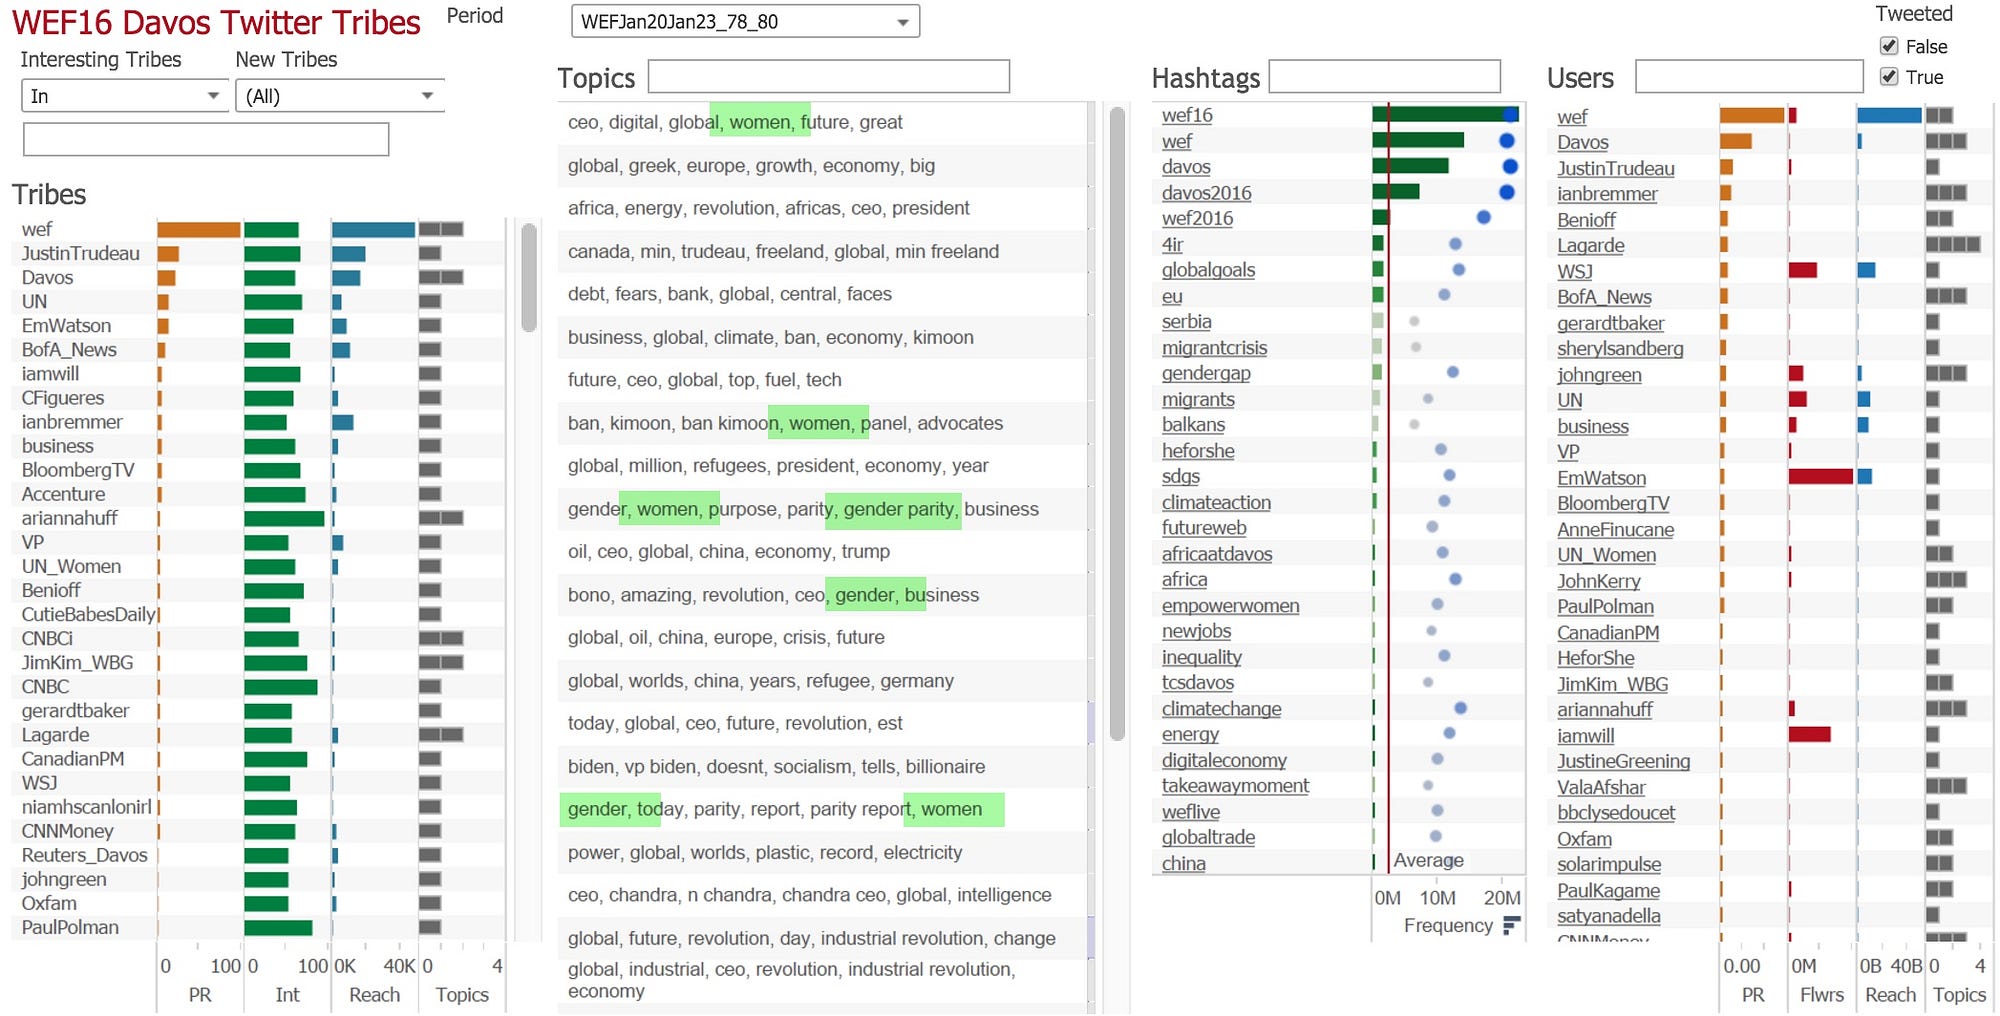Open the ariannahuff user link
Screen dimensions: 2000x1016
(x=1605, y=709)
